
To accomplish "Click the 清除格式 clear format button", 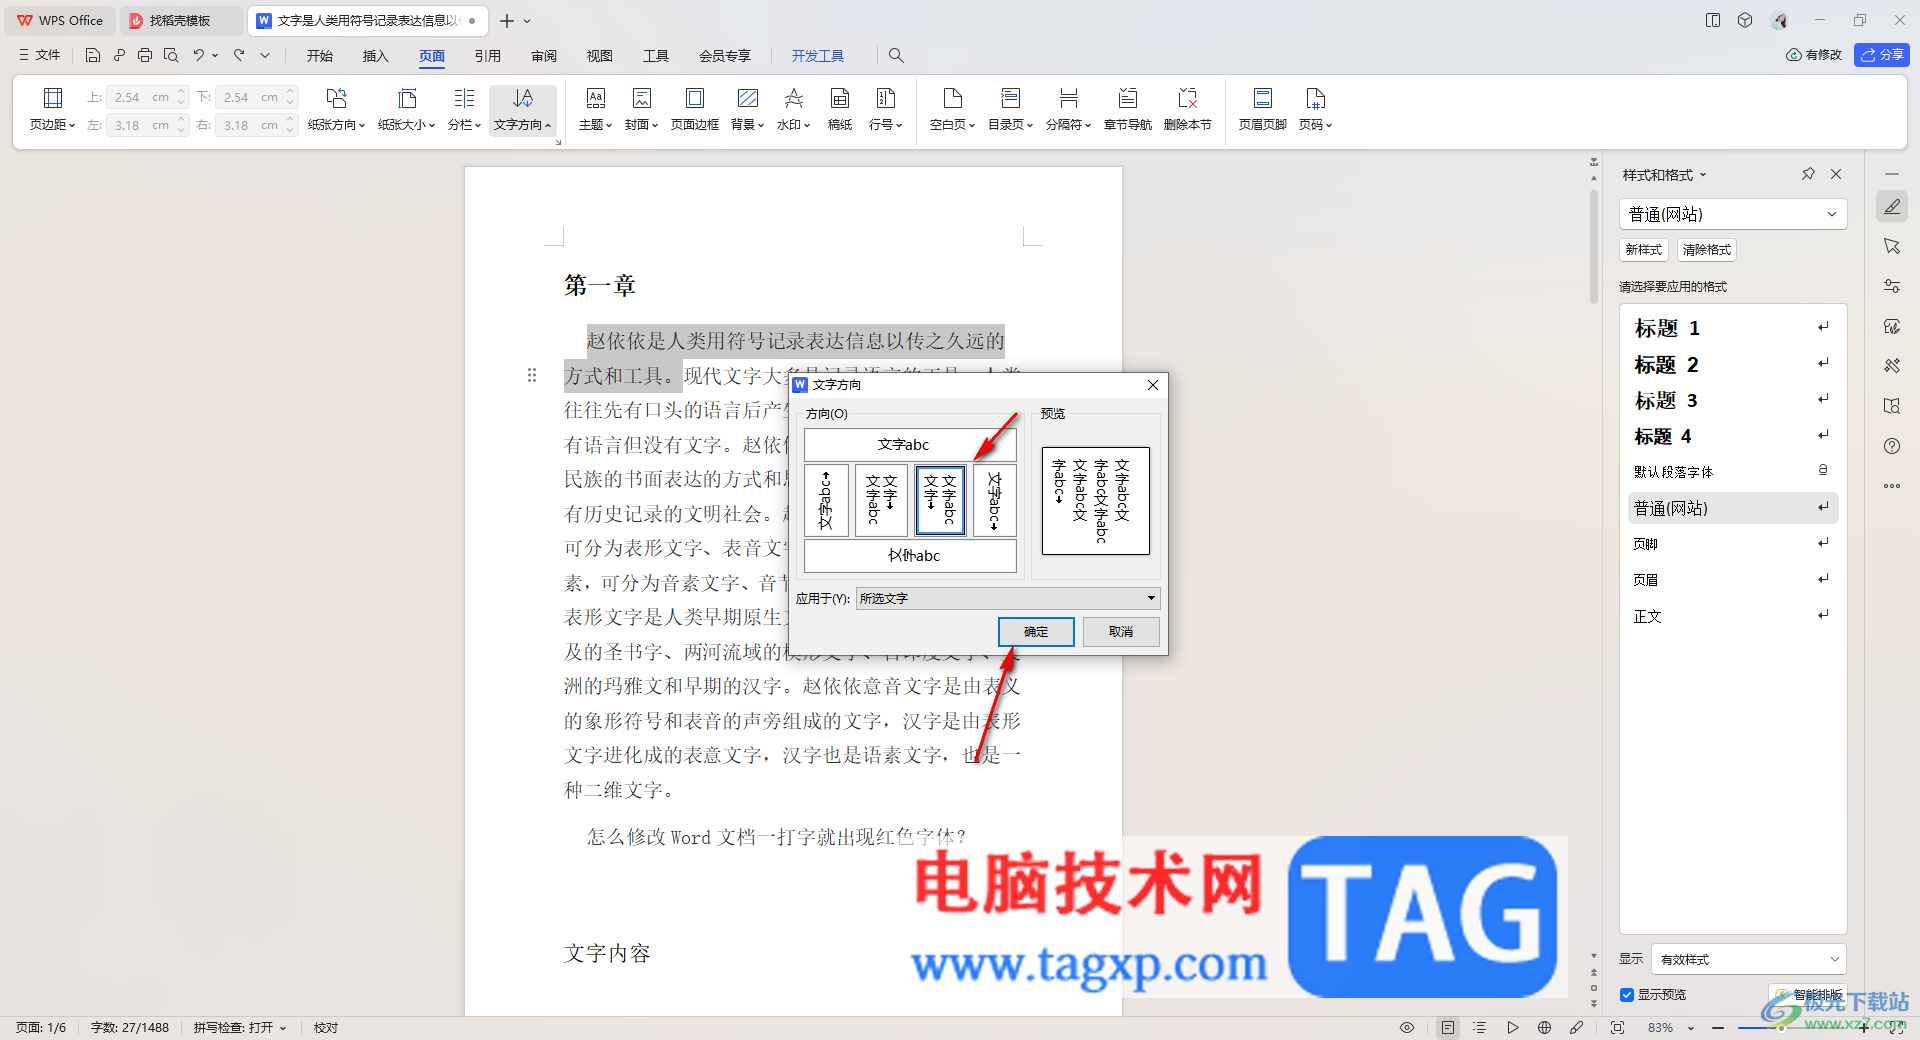I will point(1707,250).
